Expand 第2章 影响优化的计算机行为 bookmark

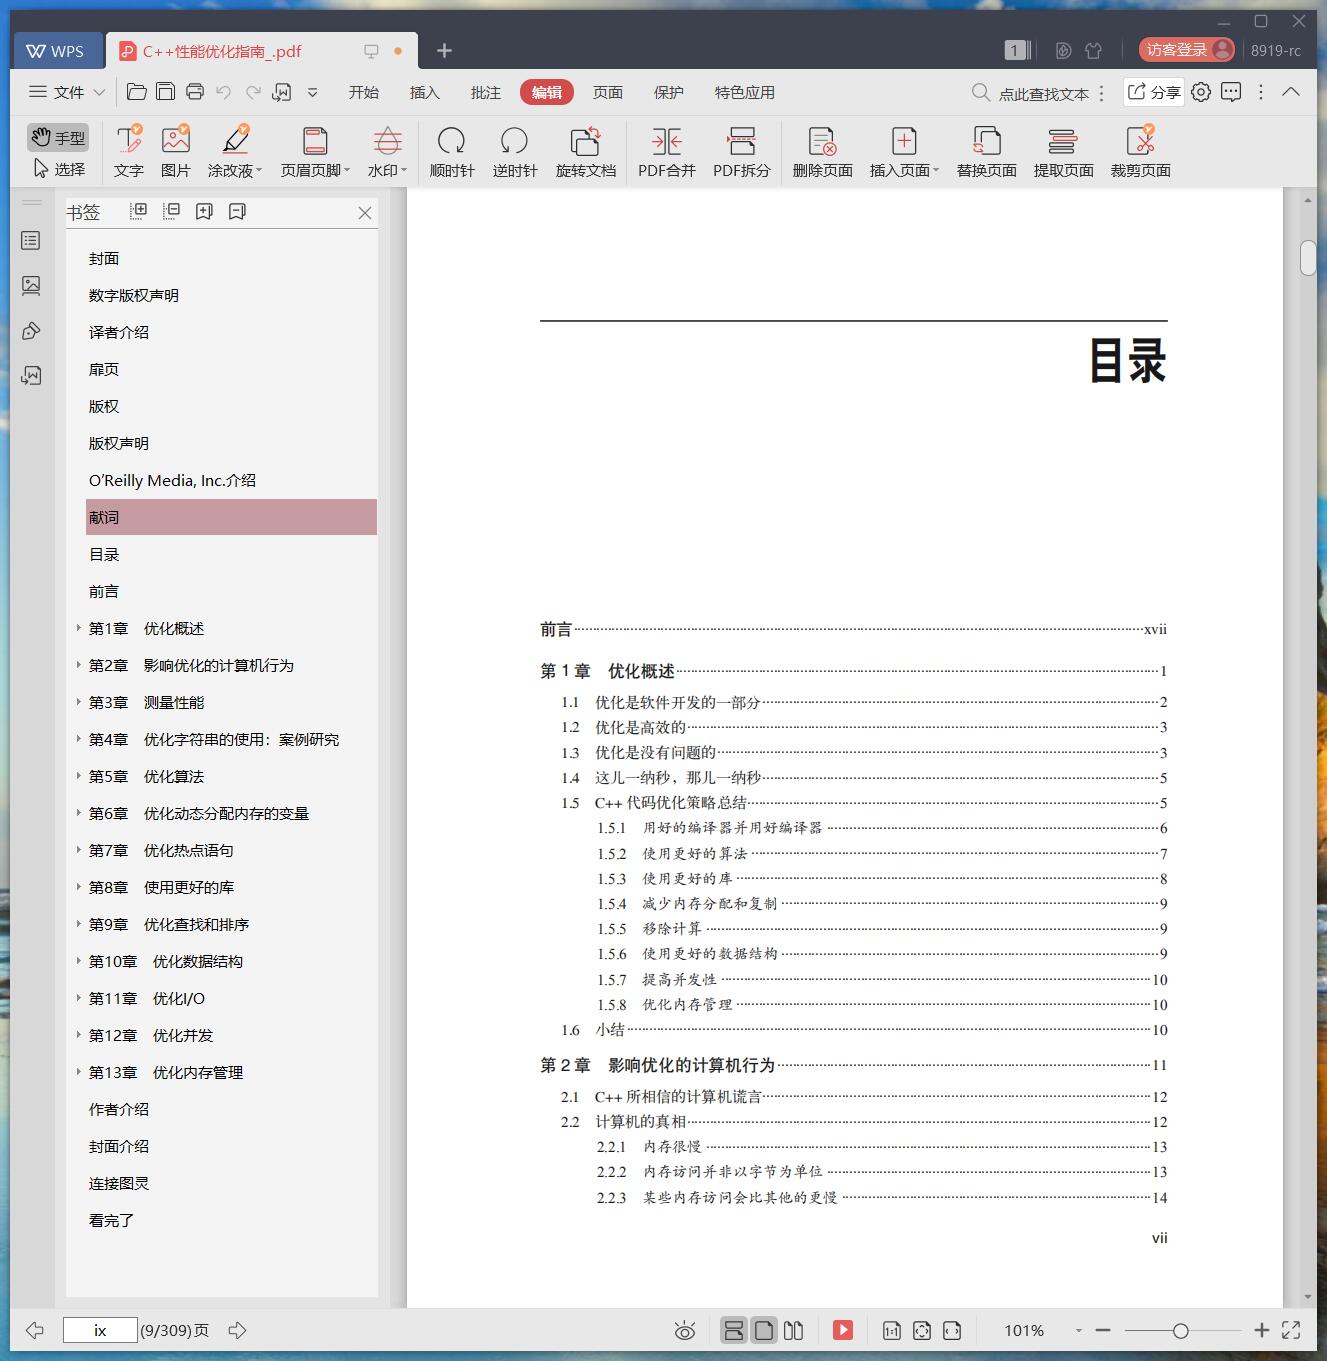79,665
